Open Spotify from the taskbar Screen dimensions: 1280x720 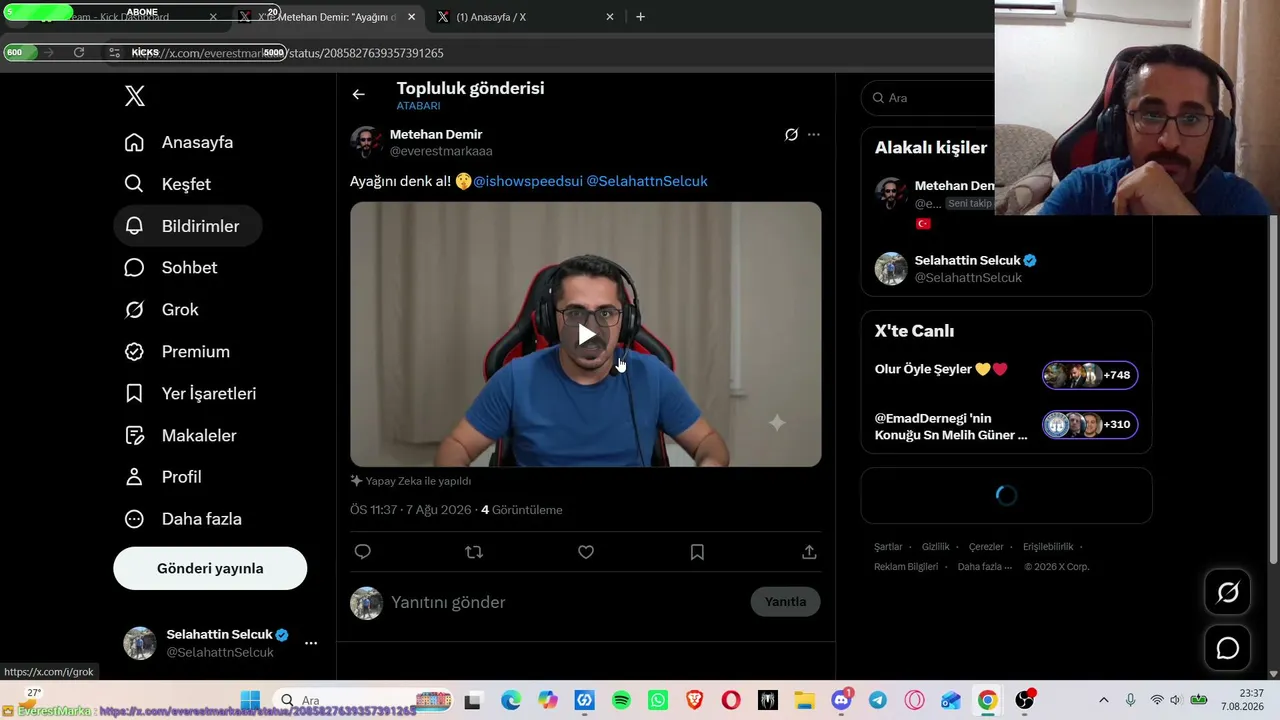point(621,701)
